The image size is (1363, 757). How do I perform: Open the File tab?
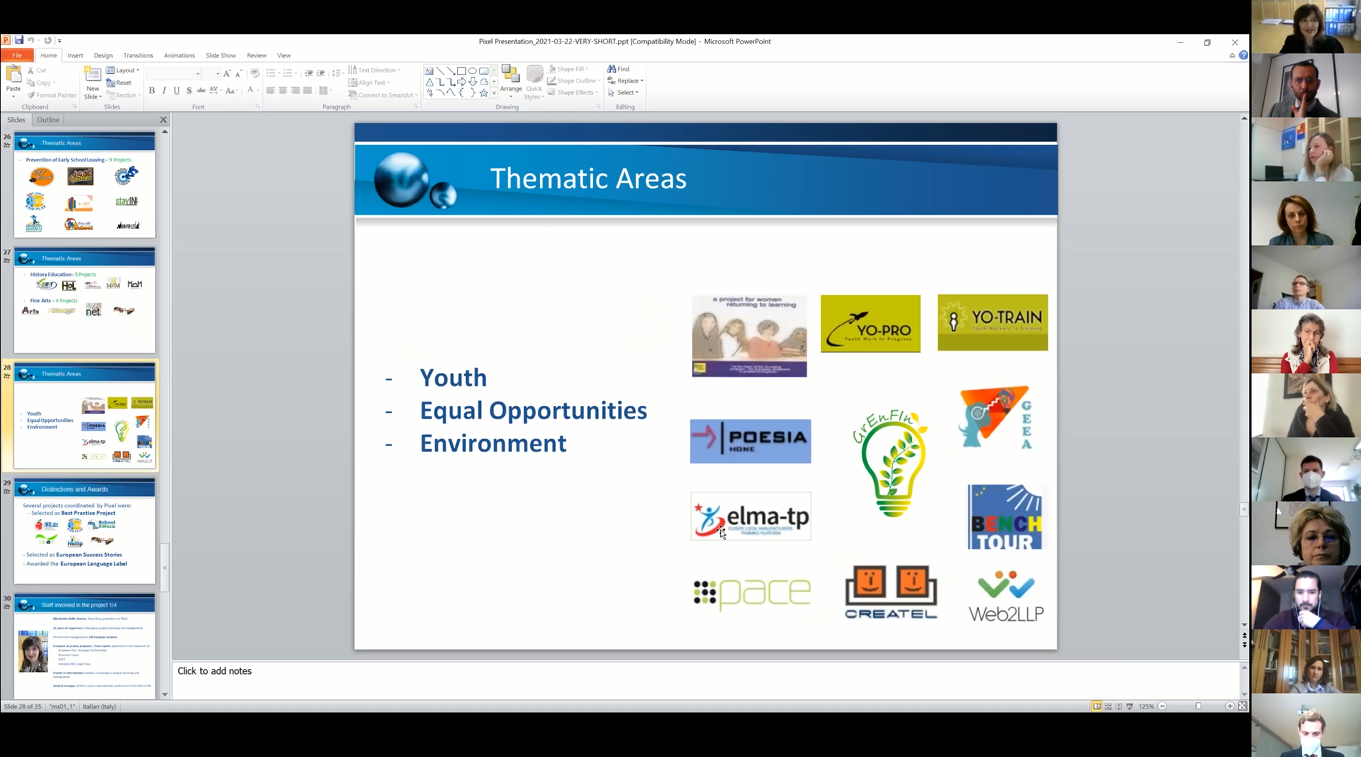pyautogui.click(x=17, y=55)
